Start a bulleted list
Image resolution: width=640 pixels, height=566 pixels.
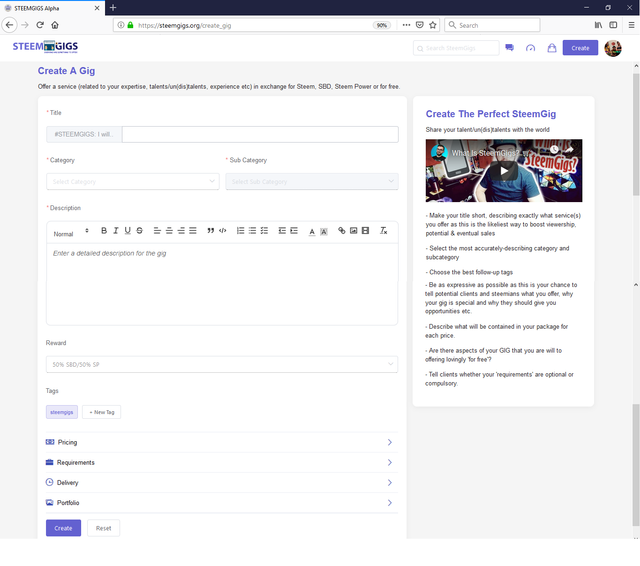(252, 231)
